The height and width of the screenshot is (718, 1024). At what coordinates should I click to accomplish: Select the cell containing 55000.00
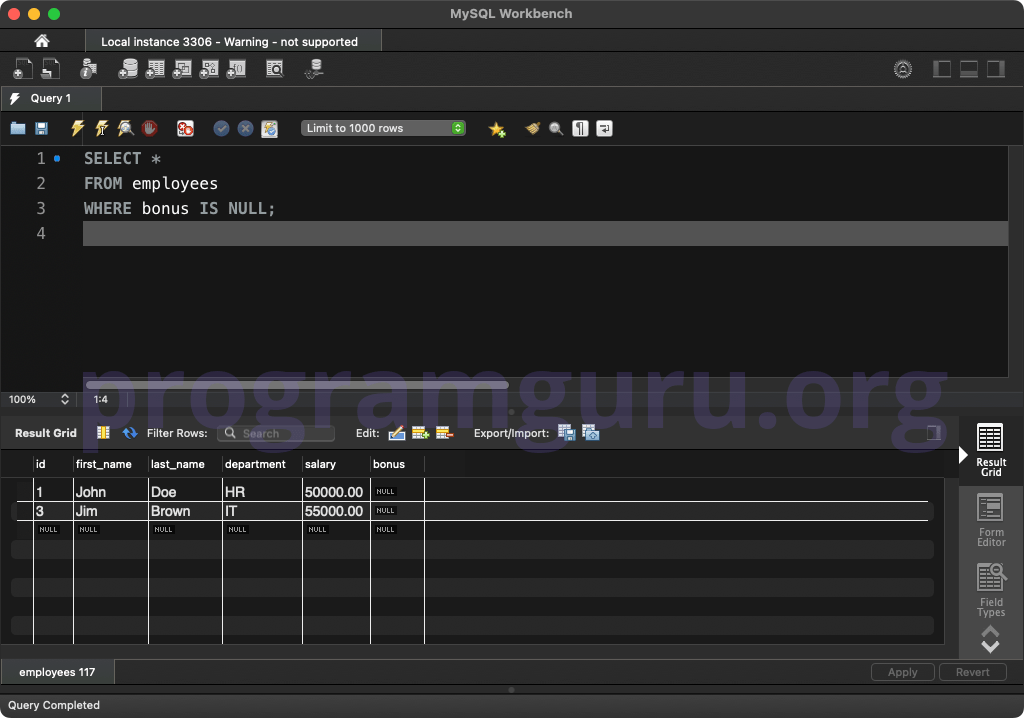tap(336, 511)
